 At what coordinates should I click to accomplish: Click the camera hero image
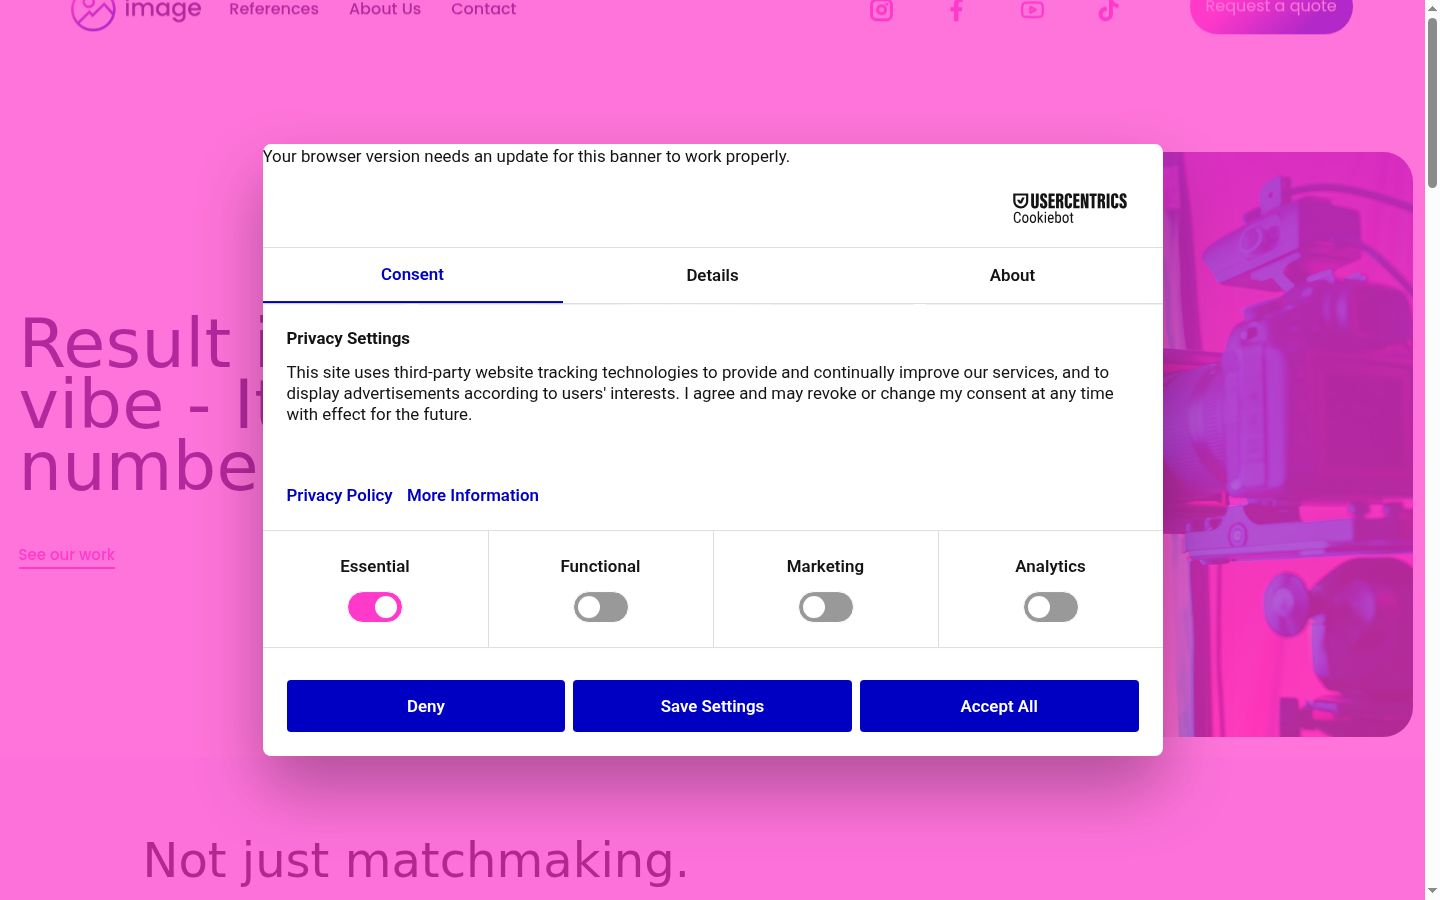pyautogui.click(x=1288, y=444)
